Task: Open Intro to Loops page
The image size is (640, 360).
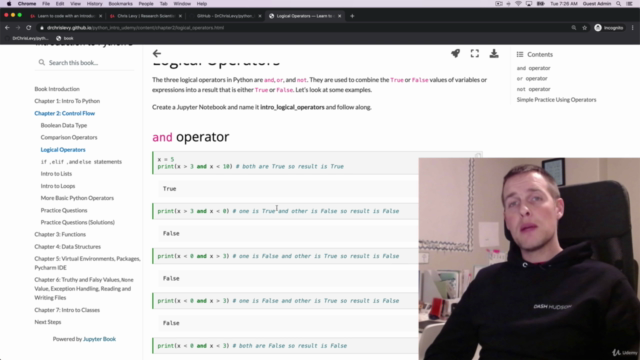Action: (58, 186)
